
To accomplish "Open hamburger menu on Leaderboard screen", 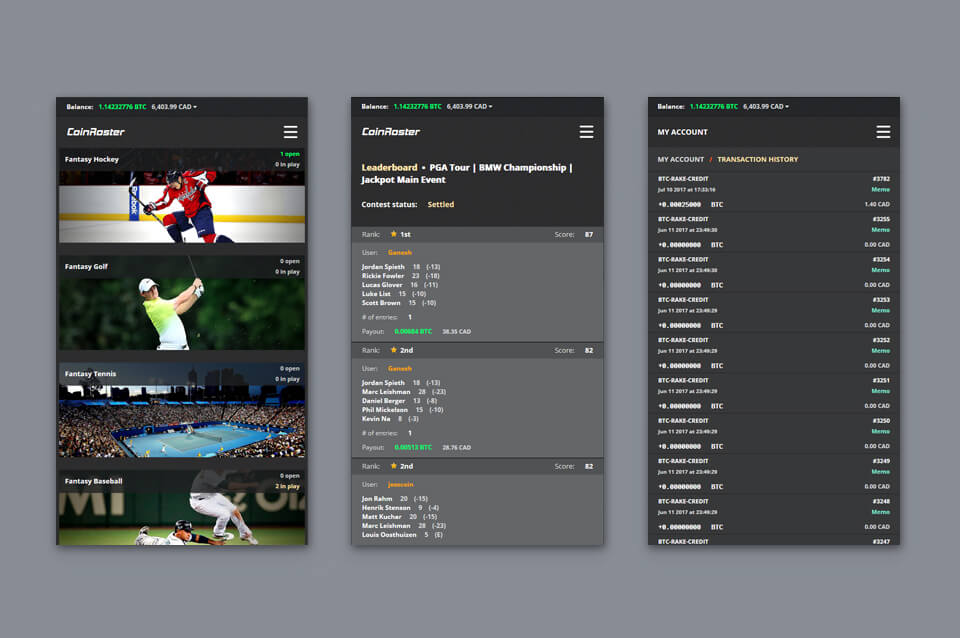I will point(586,132).
